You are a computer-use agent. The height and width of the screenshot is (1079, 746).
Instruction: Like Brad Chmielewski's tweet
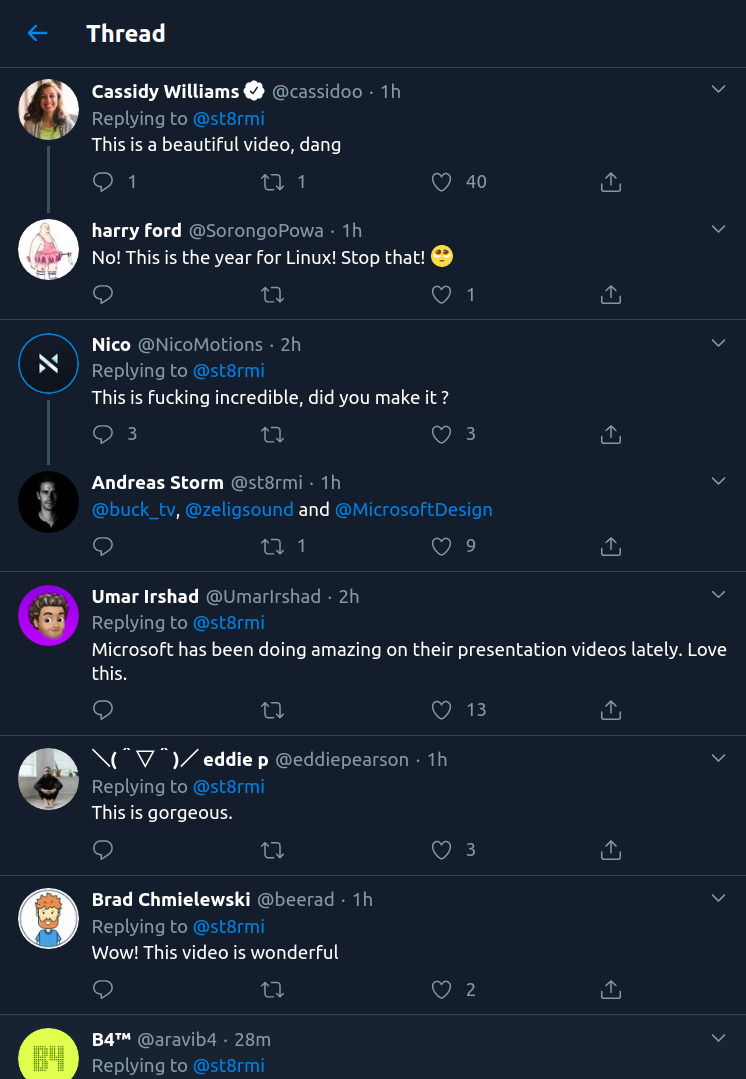(441, 990)
